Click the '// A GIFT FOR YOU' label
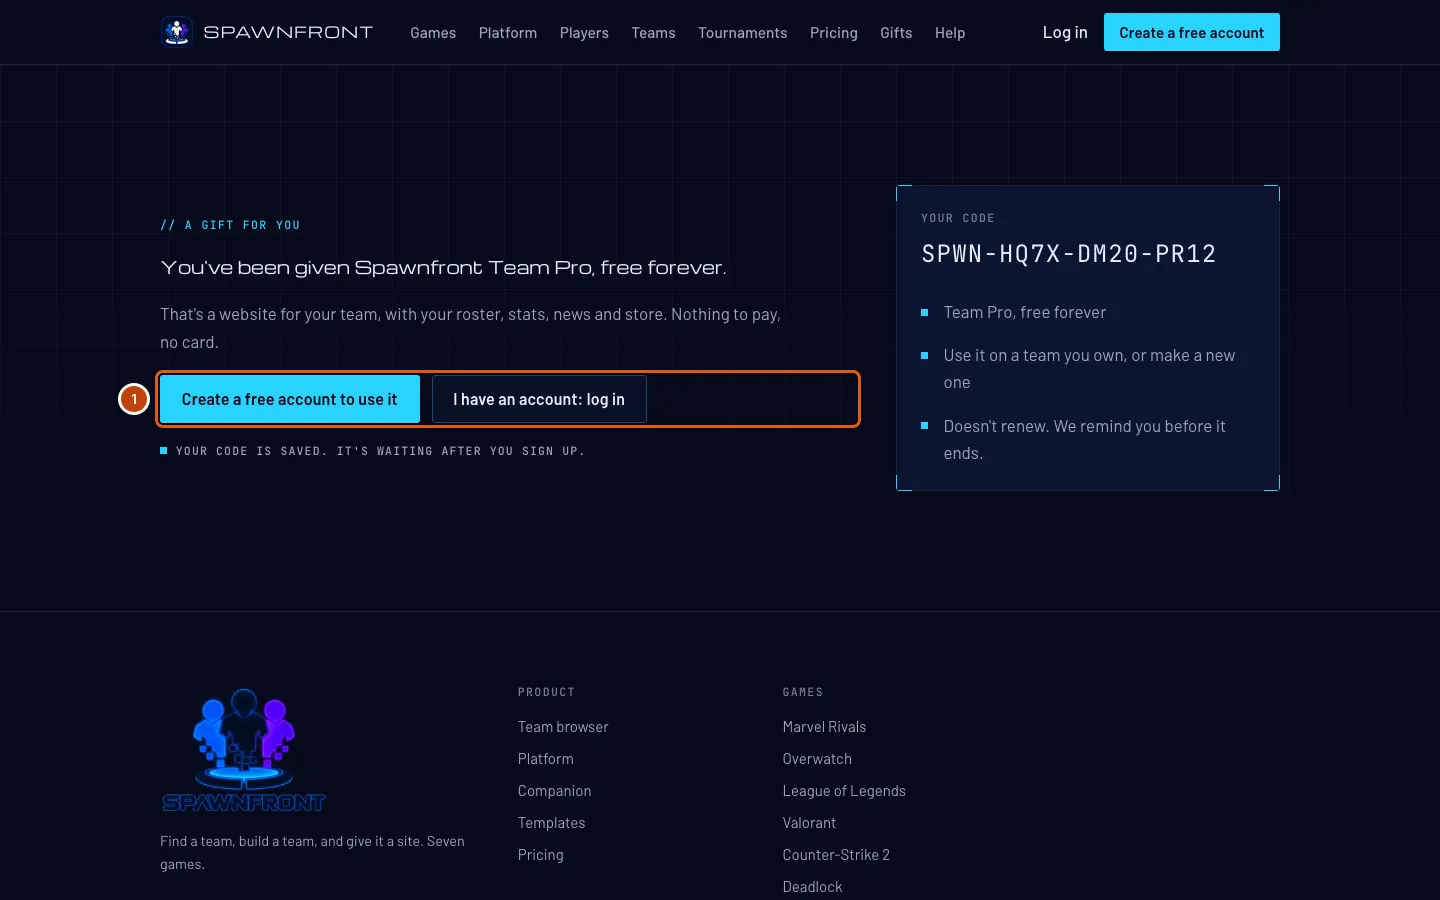1440x900 pixels. point(231,225)
